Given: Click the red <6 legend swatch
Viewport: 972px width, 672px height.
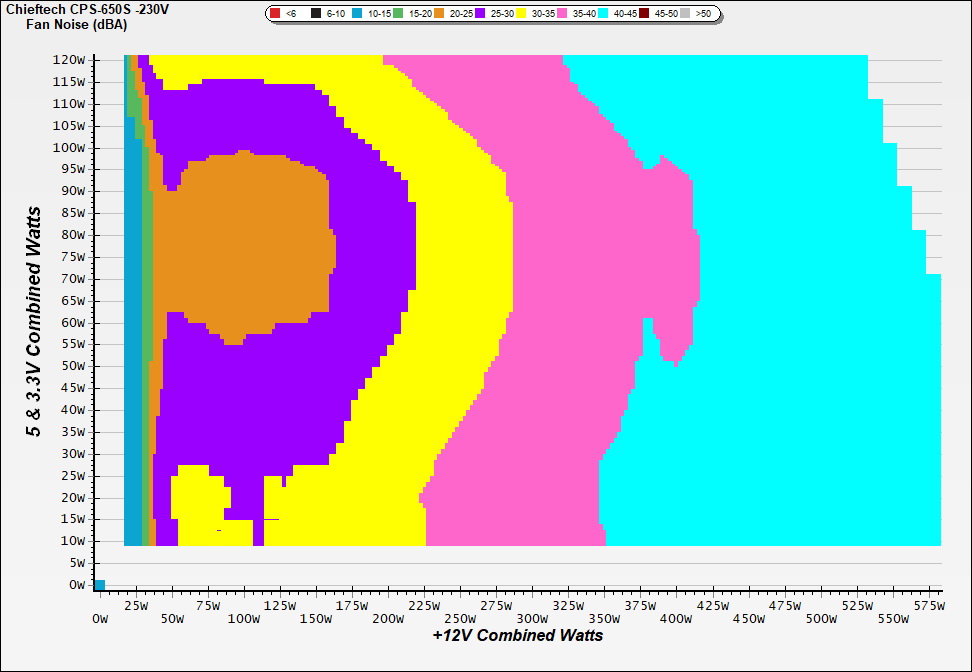Looking at the screenshot, I should coord(275,14).
